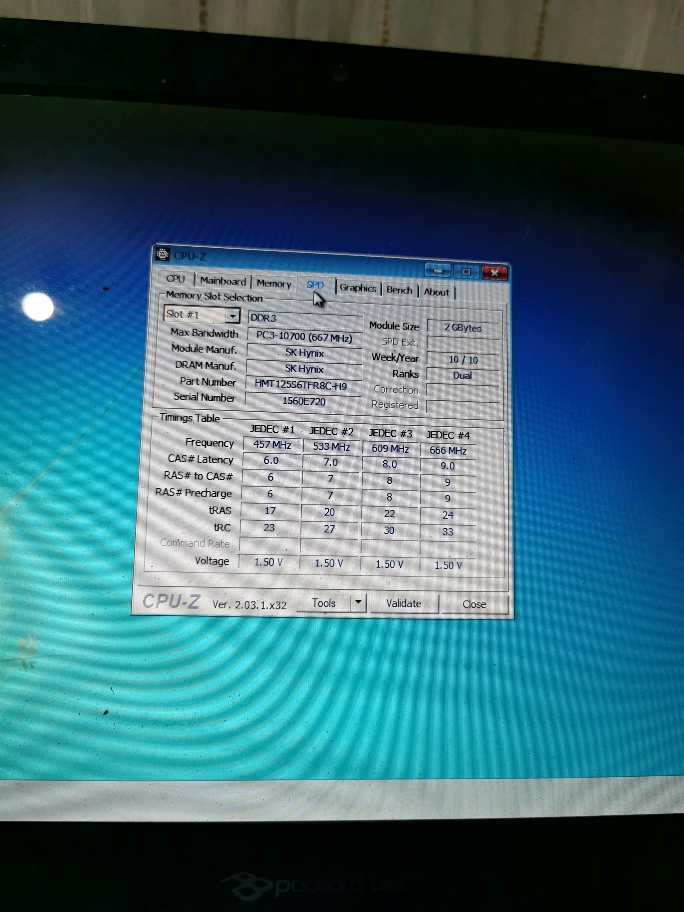Viewport: 684px width, 912px height.
Task: Close CPU-Z with the red X
Action: coord(494,272)
